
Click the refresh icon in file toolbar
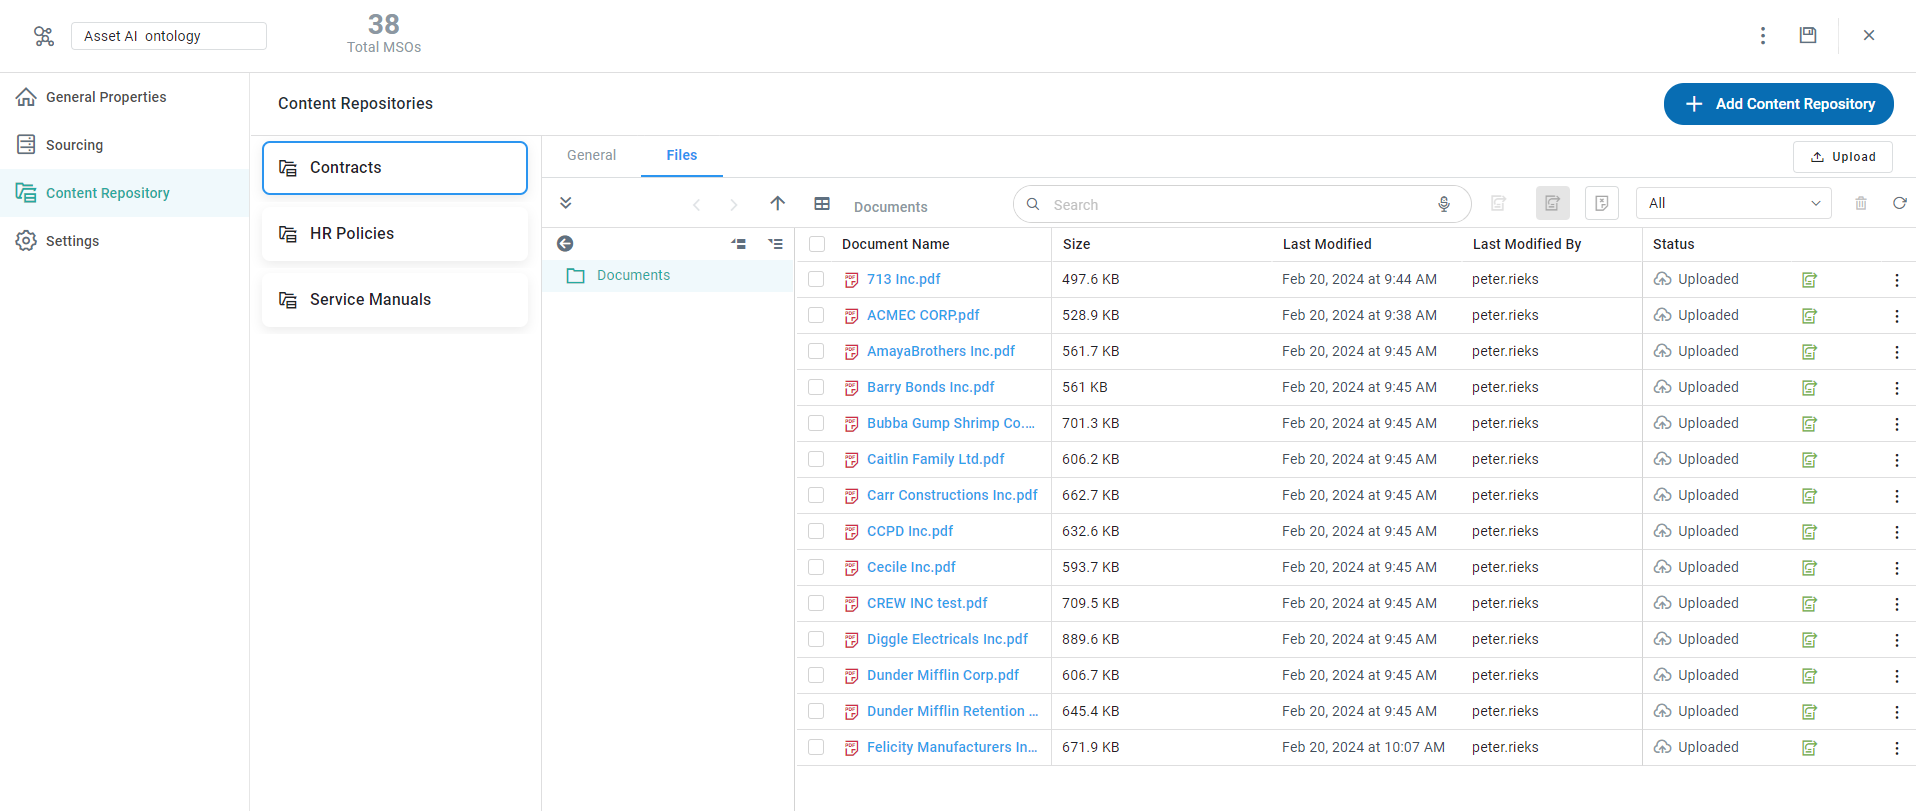point(1899,203)
